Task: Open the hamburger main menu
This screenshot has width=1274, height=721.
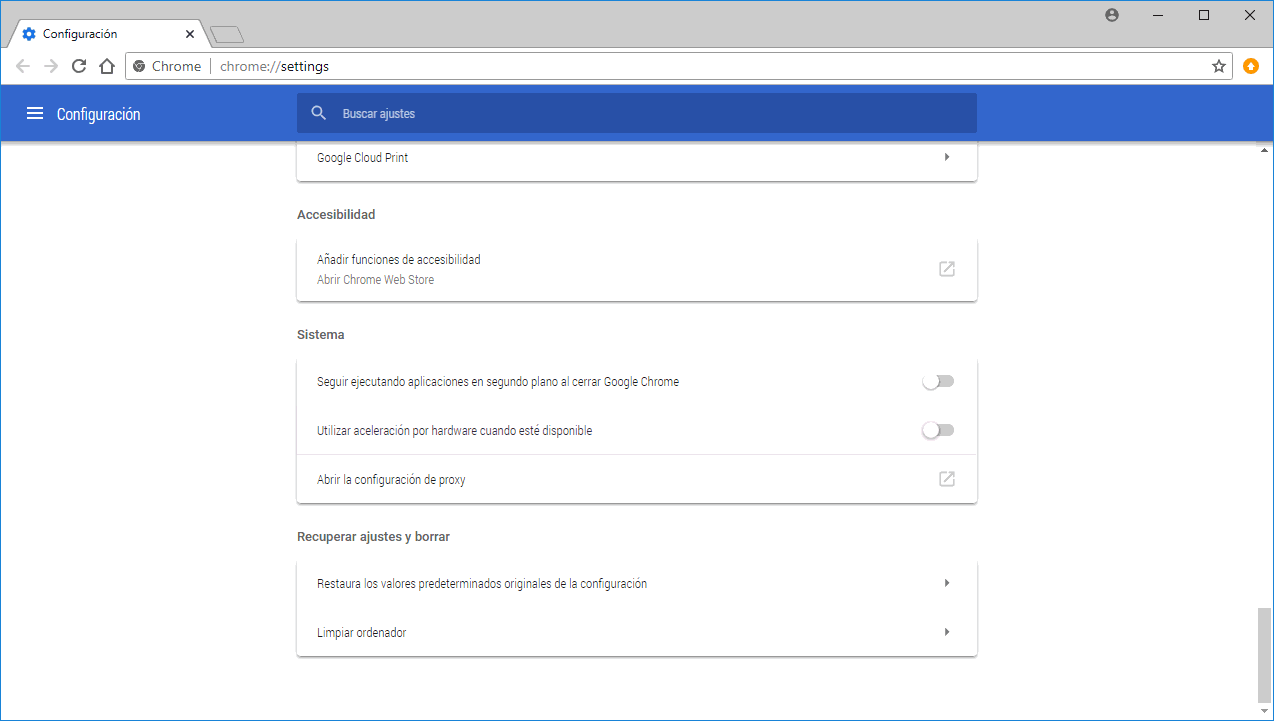Action: [35, 114]
